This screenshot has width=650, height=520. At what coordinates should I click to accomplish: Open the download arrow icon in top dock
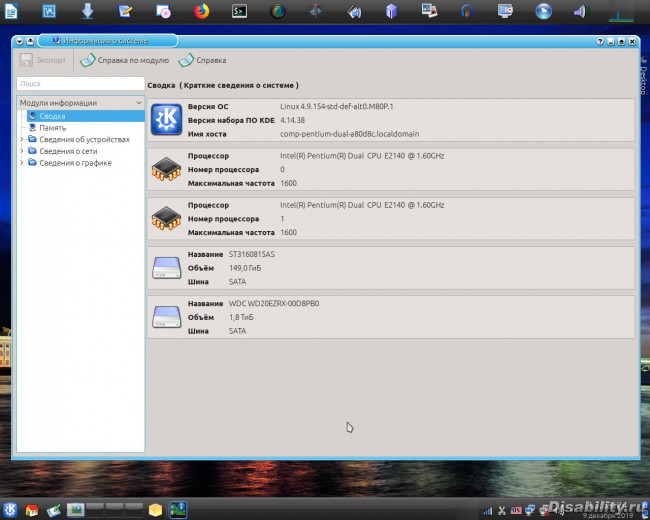(x=87, y=12)
